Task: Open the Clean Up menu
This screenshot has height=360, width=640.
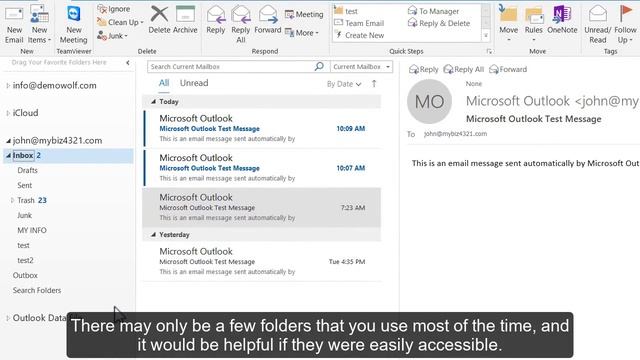Action: click(120, 22)
